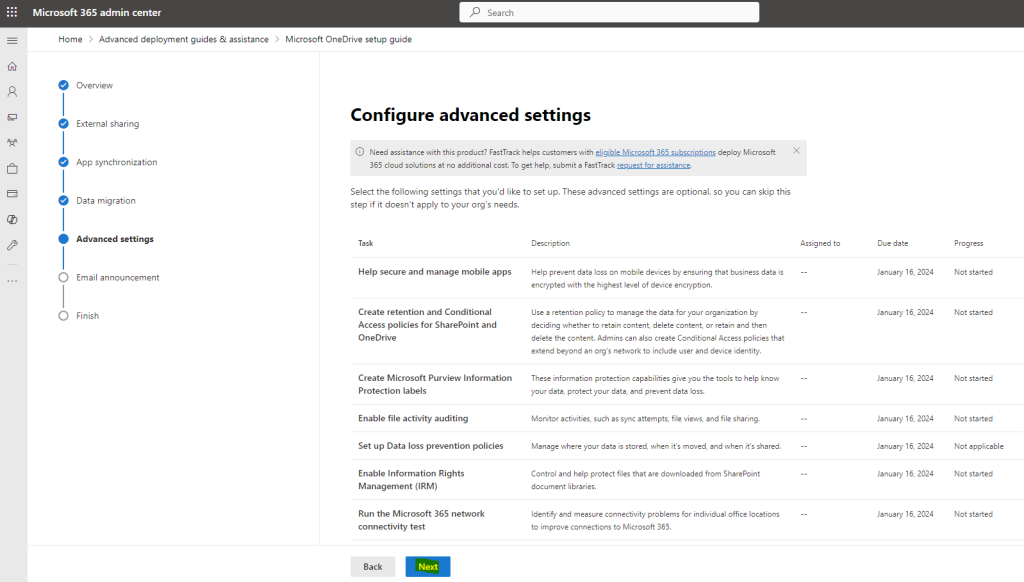This screenshot has width=1024, height=582.
Task: Click search magnifier icon
Action: click(x=475, y=12)
